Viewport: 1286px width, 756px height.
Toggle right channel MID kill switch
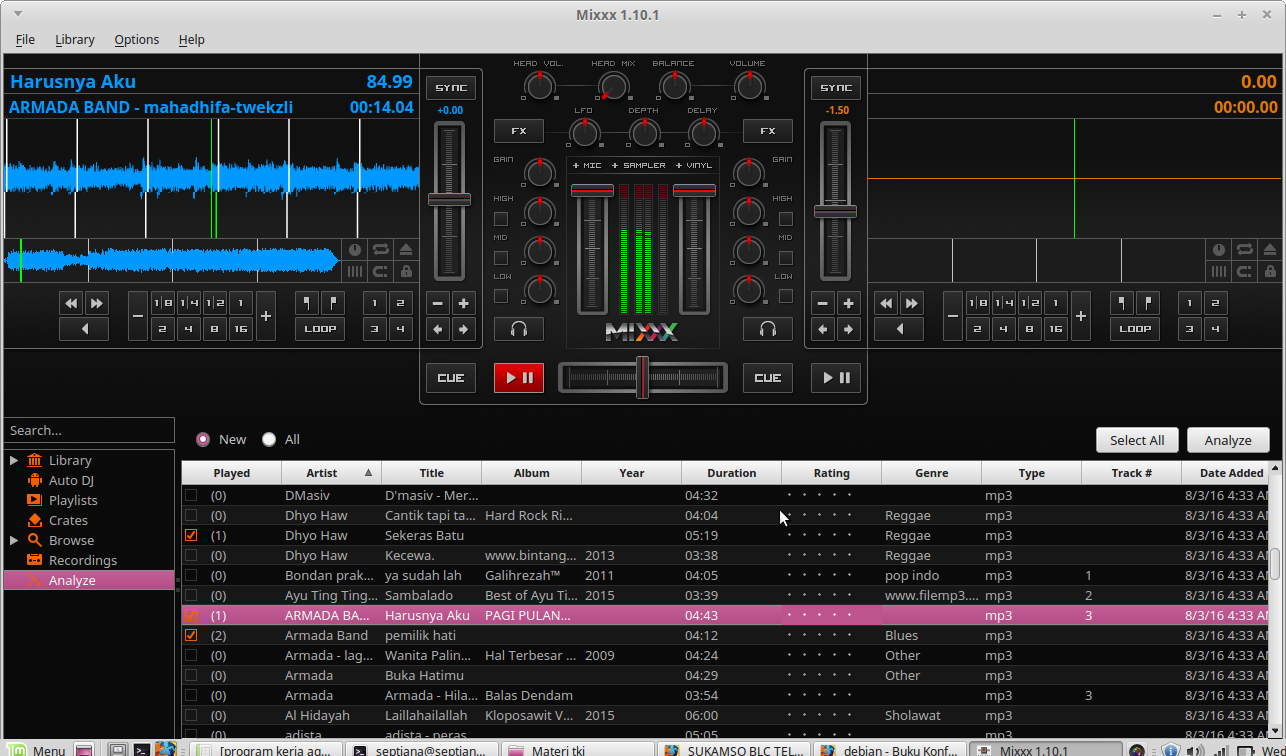[x=786, y=258]
